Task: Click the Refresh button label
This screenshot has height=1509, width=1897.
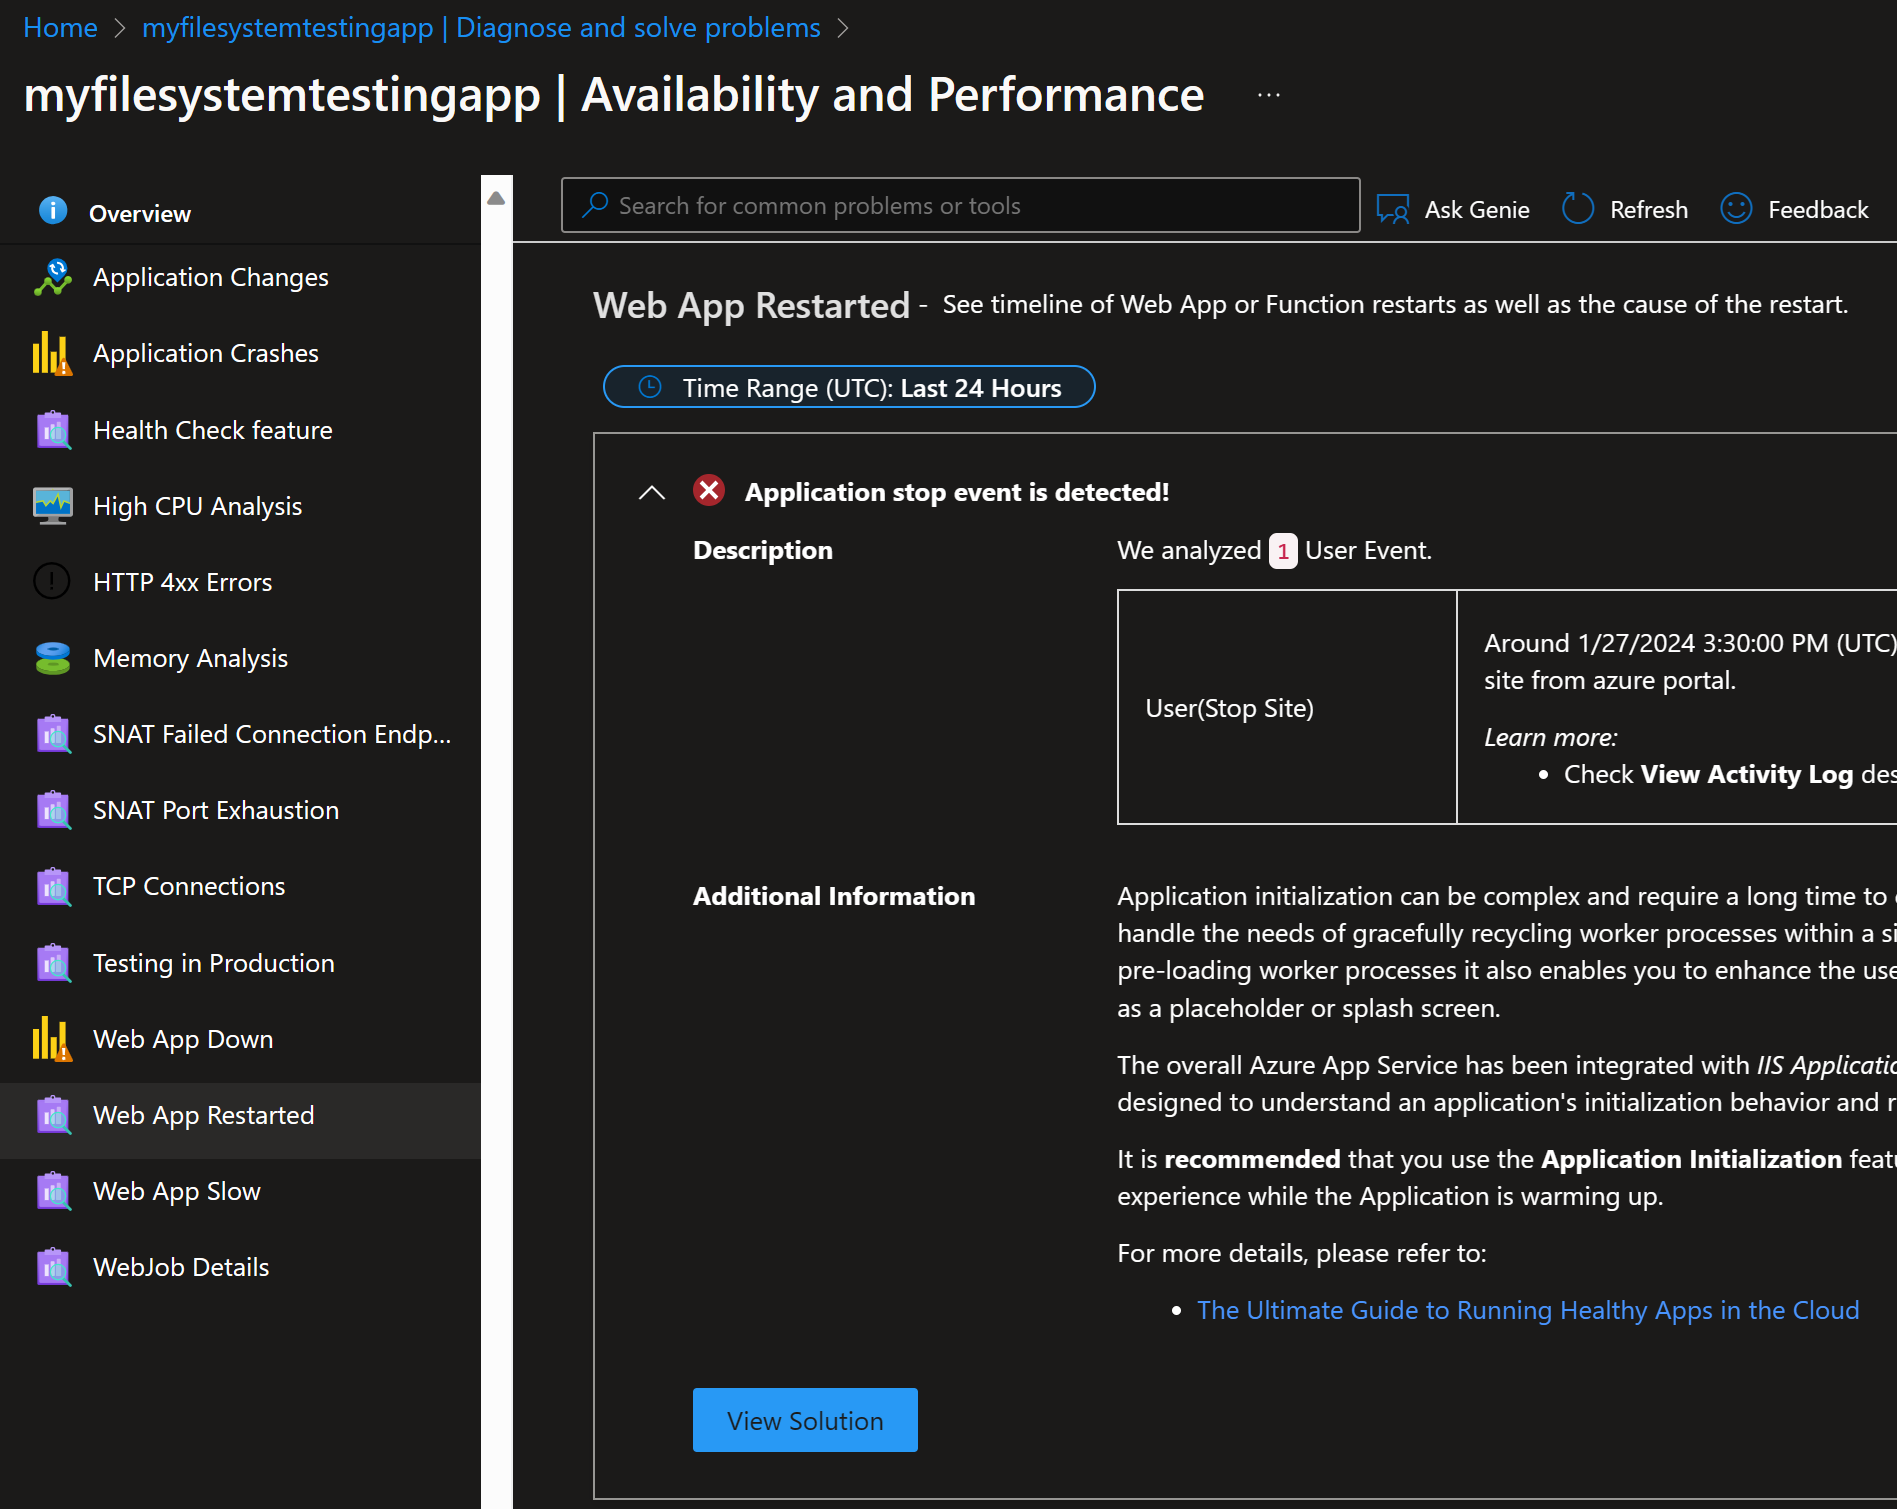Action: coord(1649,210)
